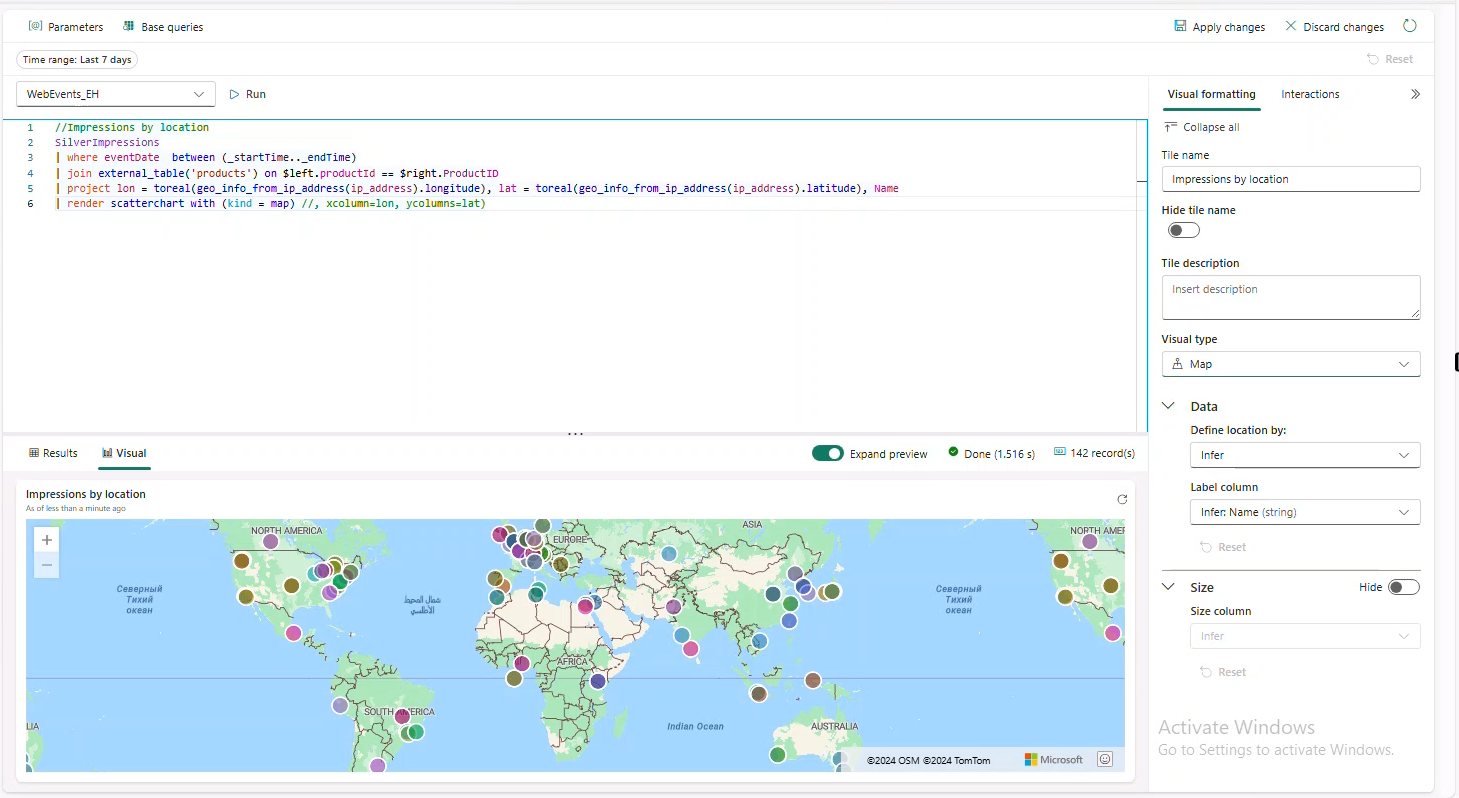Click the map zoom out minus button
Screen dimensions: 1459x798
coord(46,565)
